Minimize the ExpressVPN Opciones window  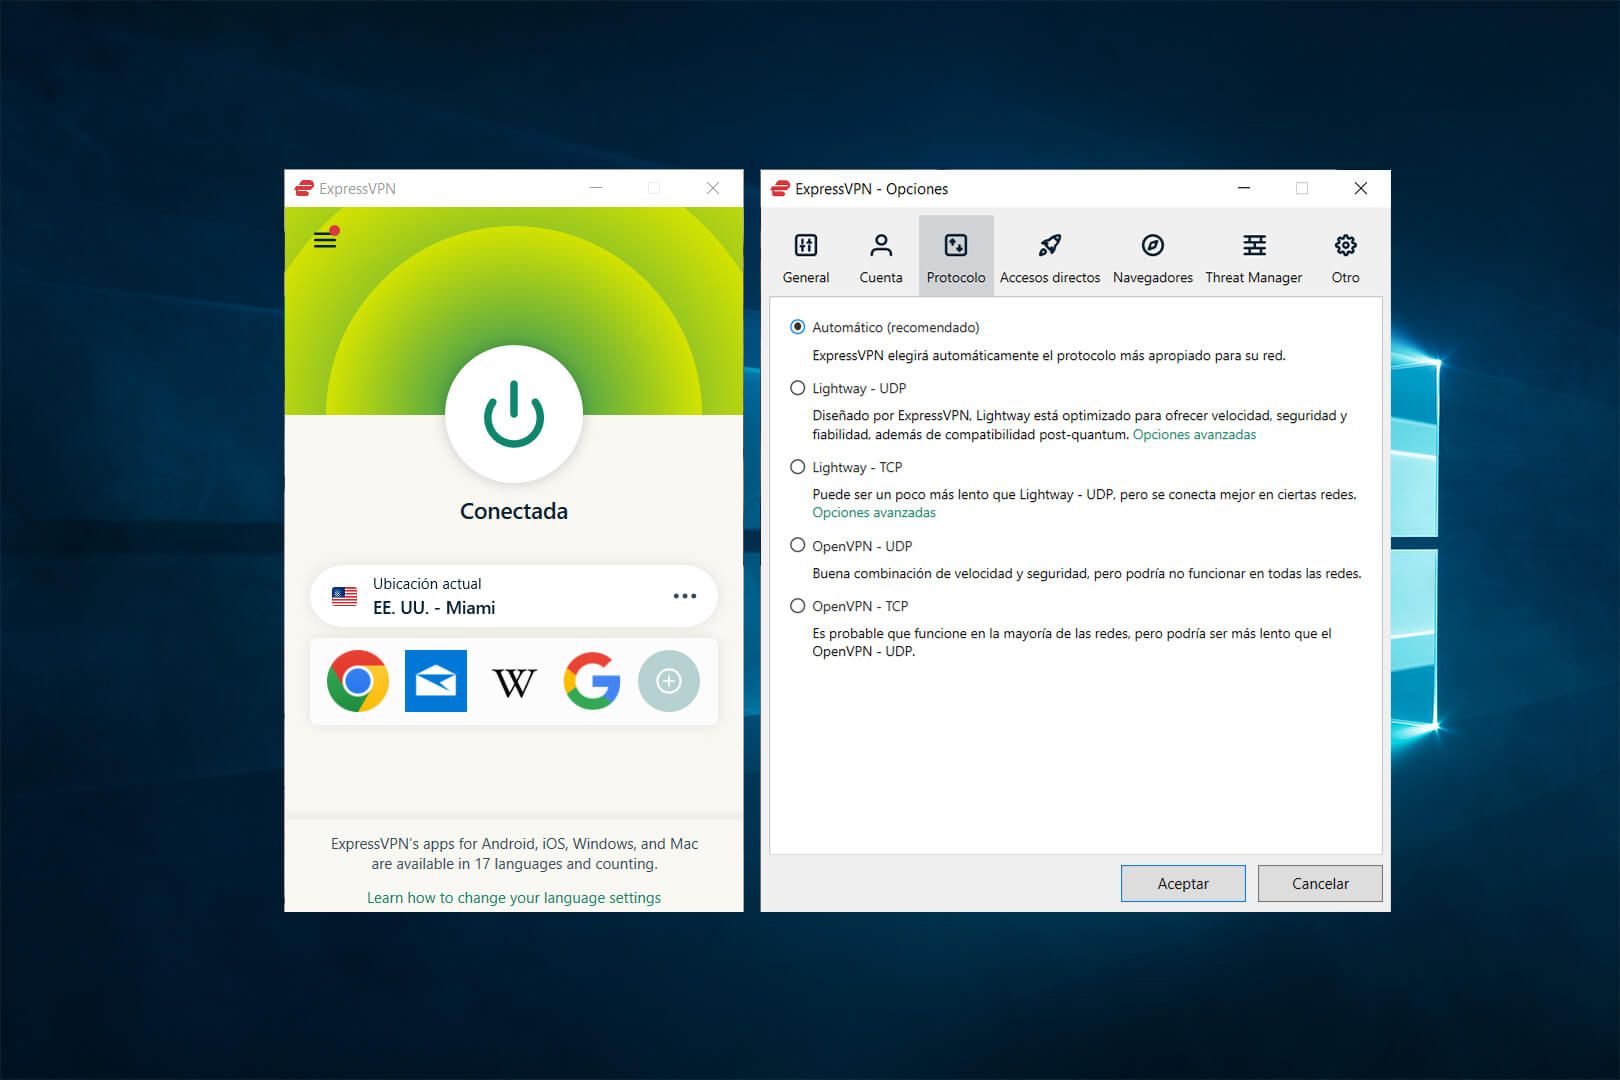[x=1244, y=188]
